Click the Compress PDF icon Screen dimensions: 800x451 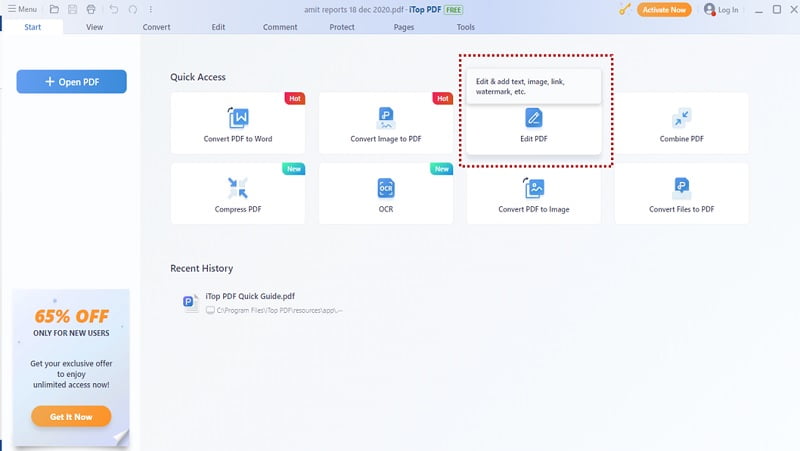pyautogui.click(x=238, y=188)
